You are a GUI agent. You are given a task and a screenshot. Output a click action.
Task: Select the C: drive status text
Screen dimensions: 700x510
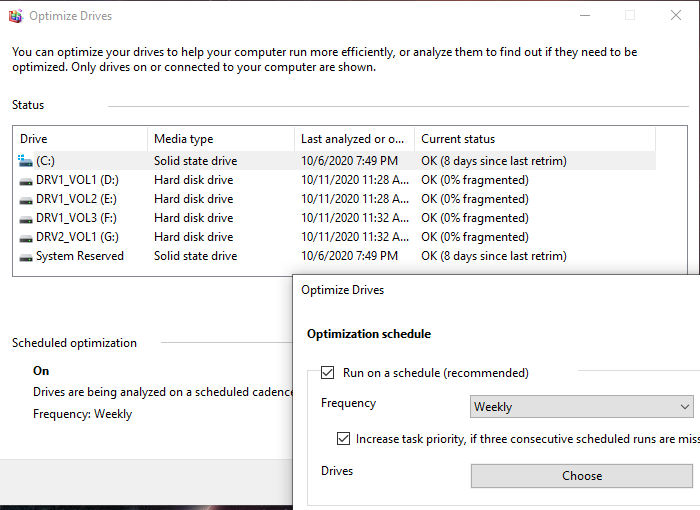coord(494,161)
